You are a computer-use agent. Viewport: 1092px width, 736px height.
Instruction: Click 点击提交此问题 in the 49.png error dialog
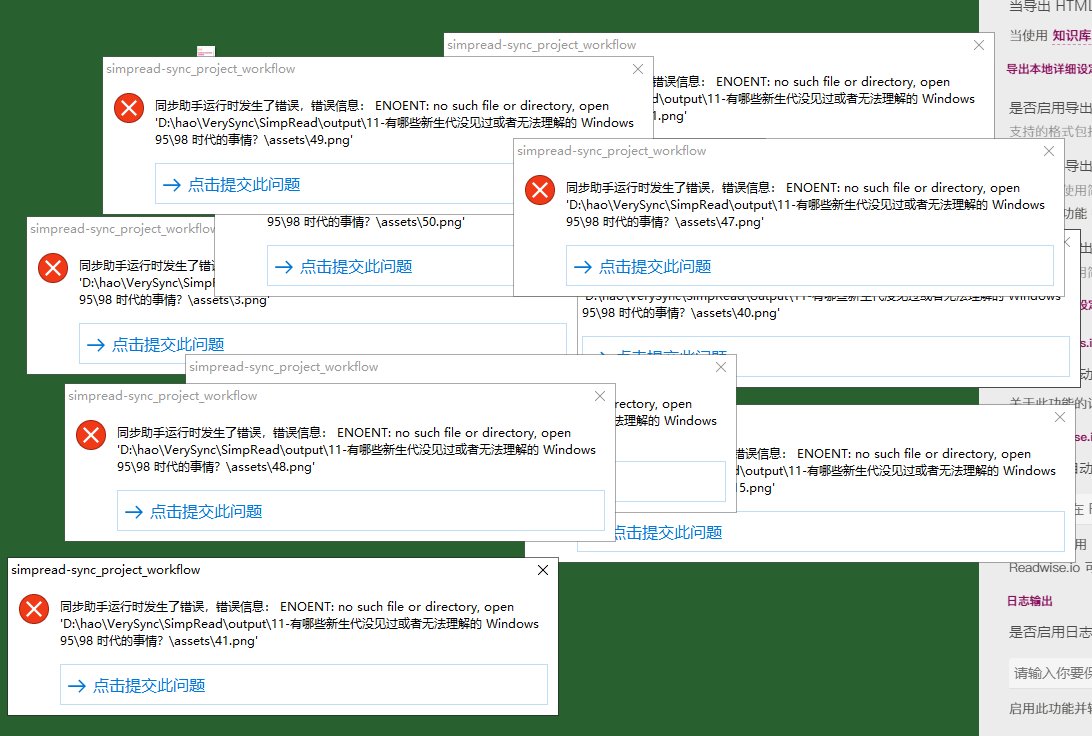pos(334,185)
